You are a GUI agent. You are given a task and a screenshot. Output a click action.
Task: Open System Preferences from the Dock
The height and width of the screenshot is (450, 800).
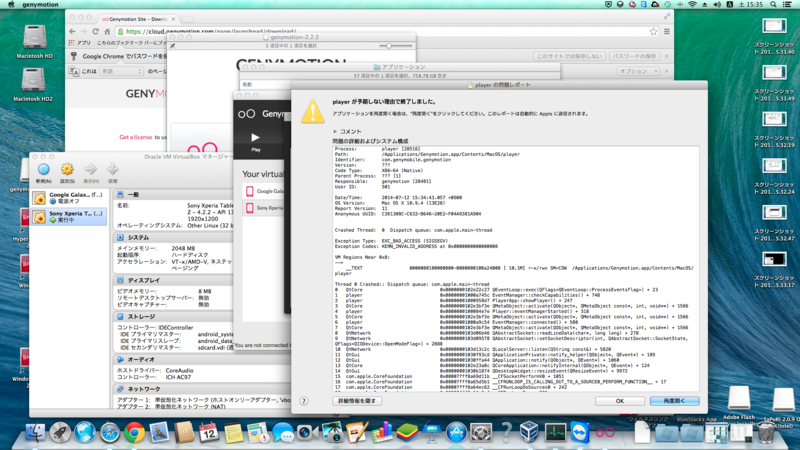[481, 432]
